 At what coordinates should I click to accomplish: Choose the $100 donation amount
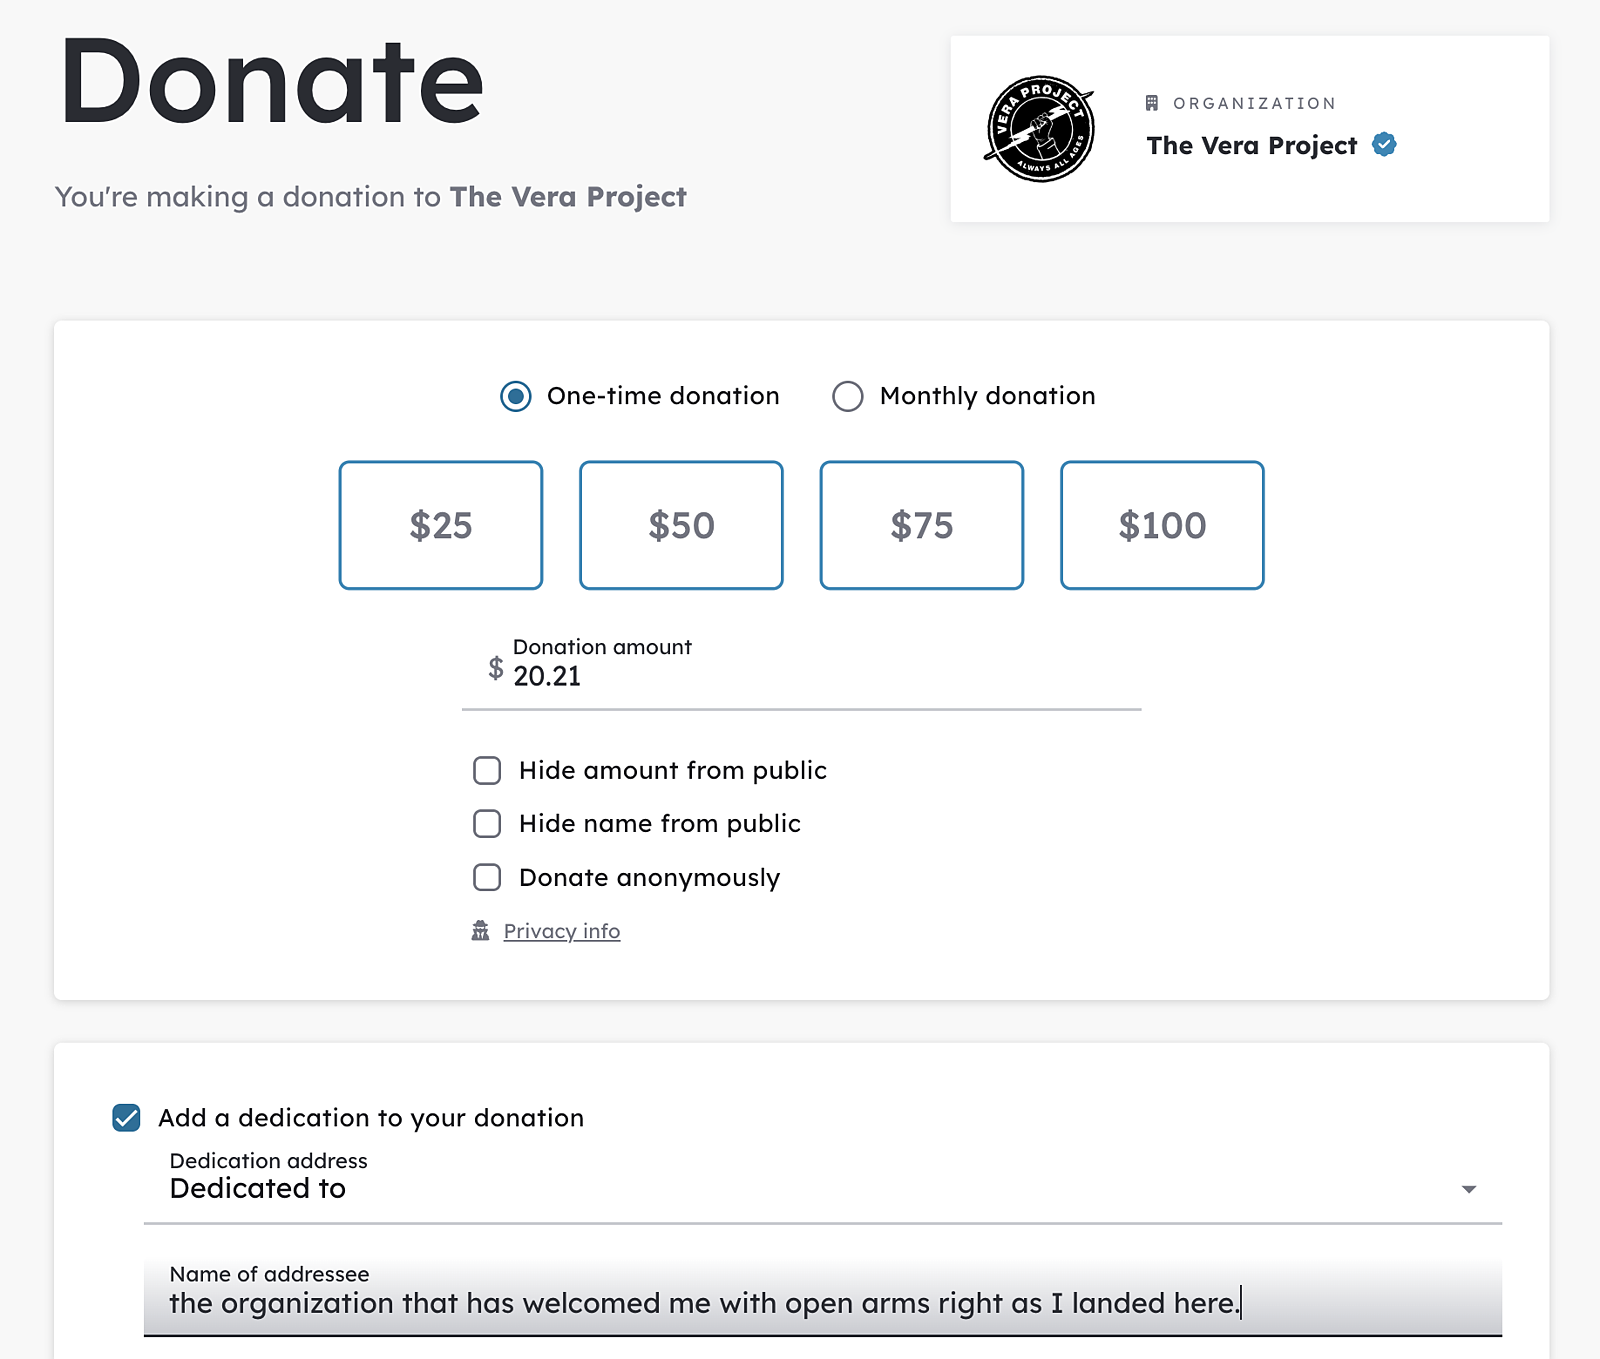[1162, 525]
